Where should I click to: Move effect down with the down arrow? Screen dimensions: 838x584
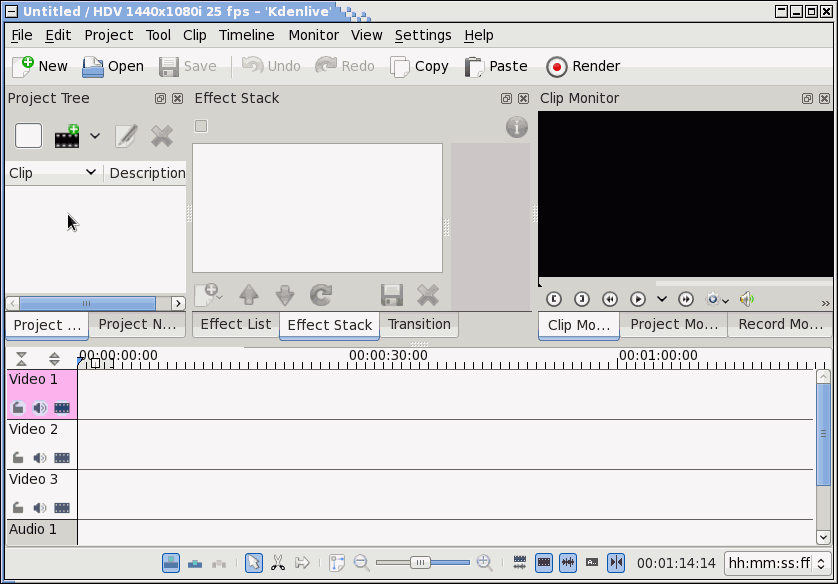(x=285, y=295)
